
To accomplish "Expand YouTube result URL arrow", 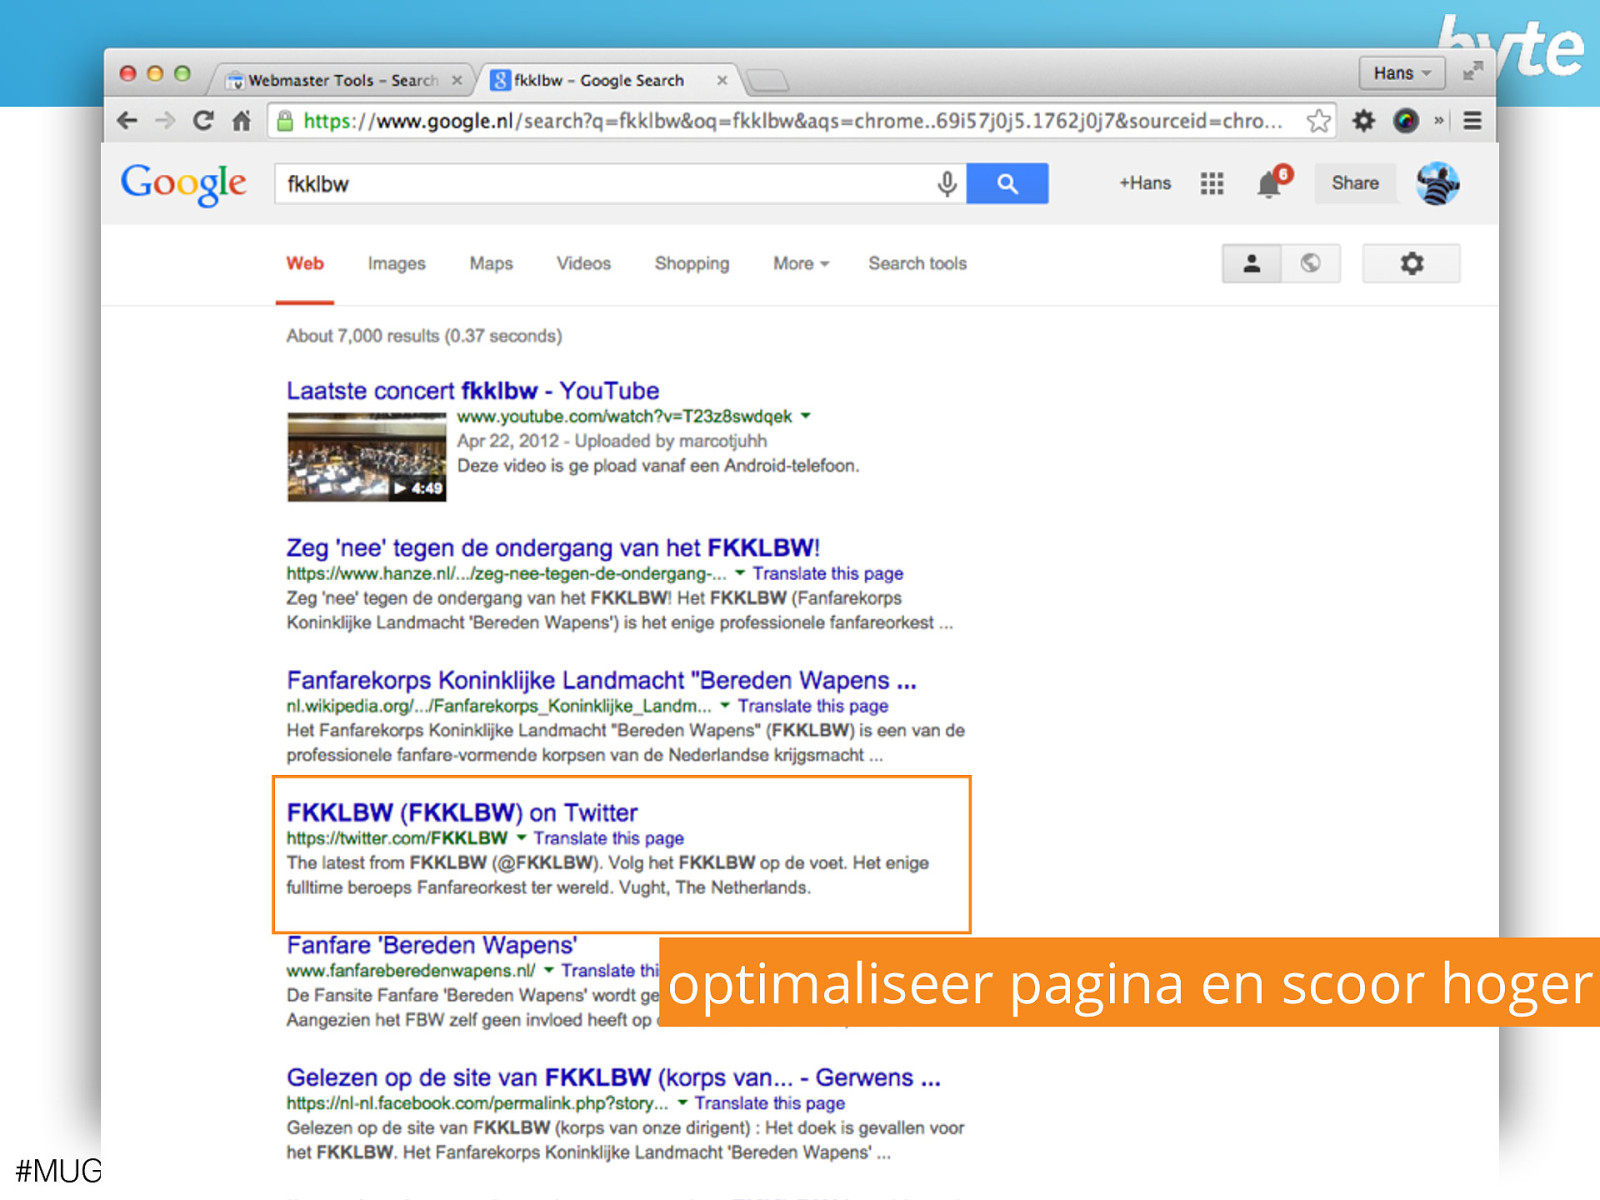I will (x=806, y=416).
